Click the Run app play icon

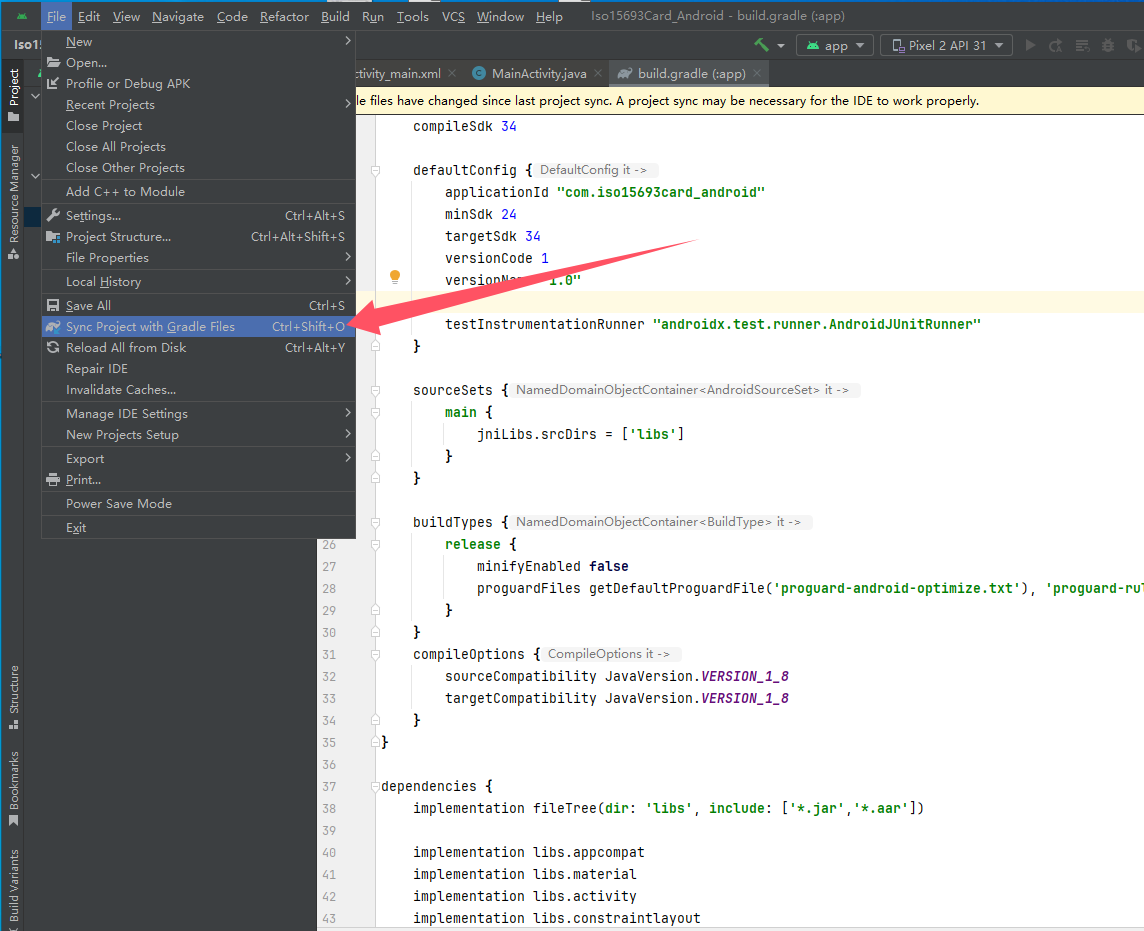pyautogui.click(x=1030, y=45)
